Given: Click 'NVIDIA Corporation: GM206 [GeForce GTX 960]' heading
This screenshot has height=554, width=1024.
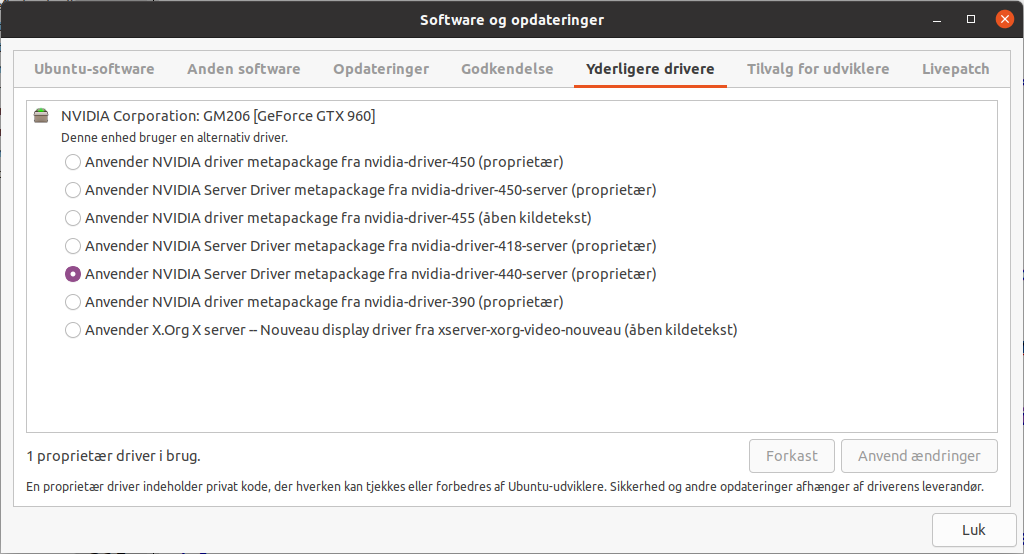Looking at the screenshot, I should tap(218, 116).
